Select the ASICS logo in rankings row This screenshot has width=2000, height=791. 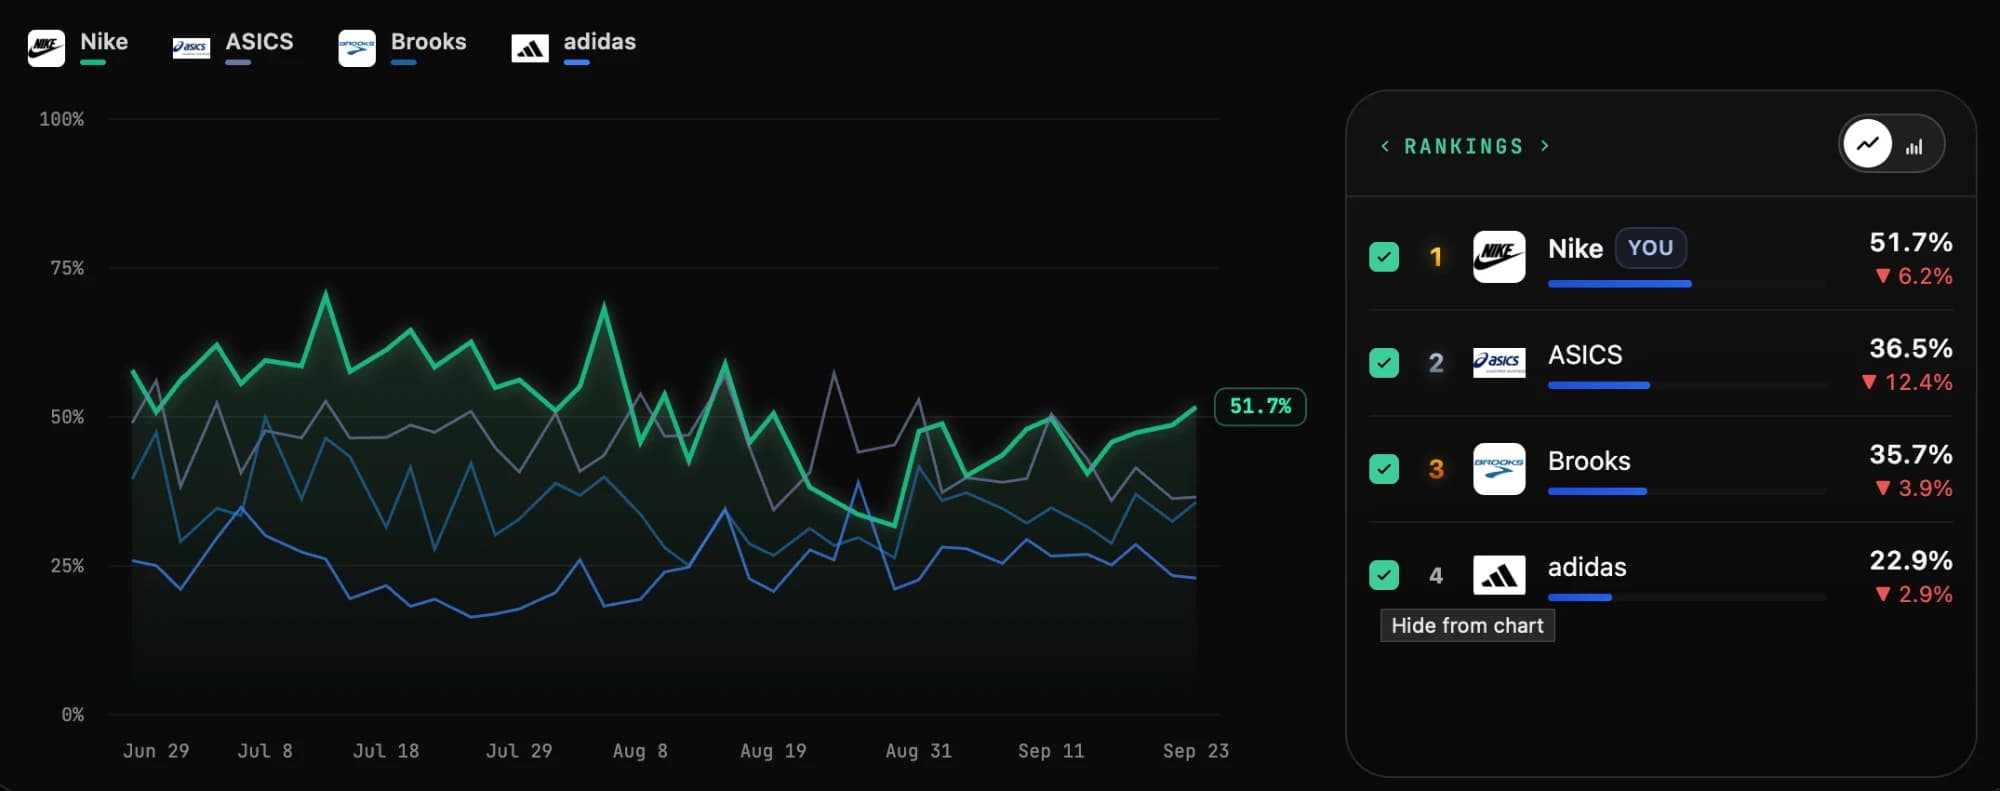tap(1499, 362)
